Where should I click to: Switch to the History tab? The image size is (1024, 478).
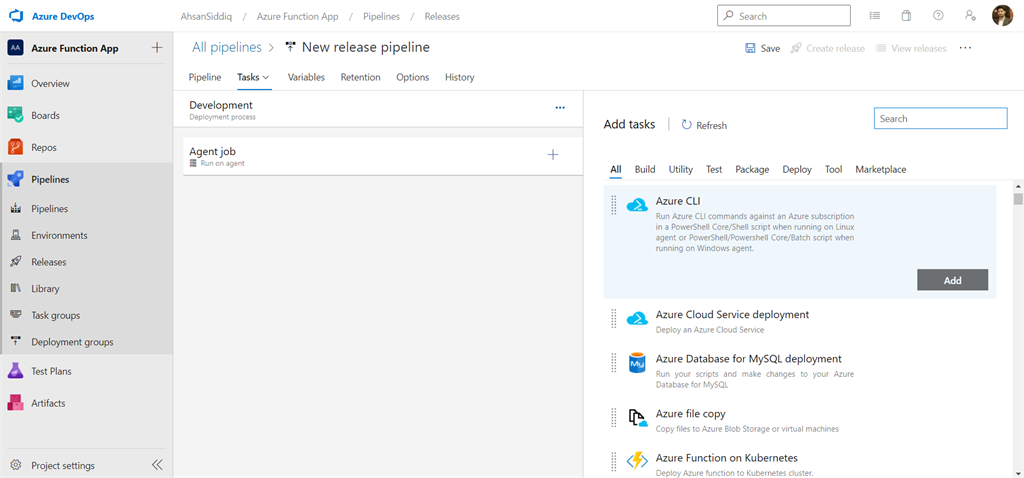[x=460, y=77]
